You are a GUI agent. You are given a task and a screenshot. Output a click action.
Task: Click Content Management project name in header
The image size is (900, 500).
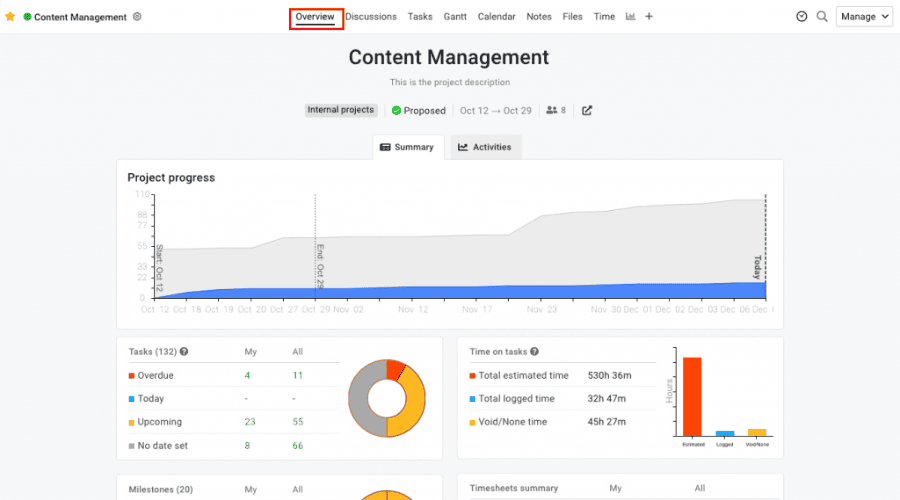click(x=80, y=17)
